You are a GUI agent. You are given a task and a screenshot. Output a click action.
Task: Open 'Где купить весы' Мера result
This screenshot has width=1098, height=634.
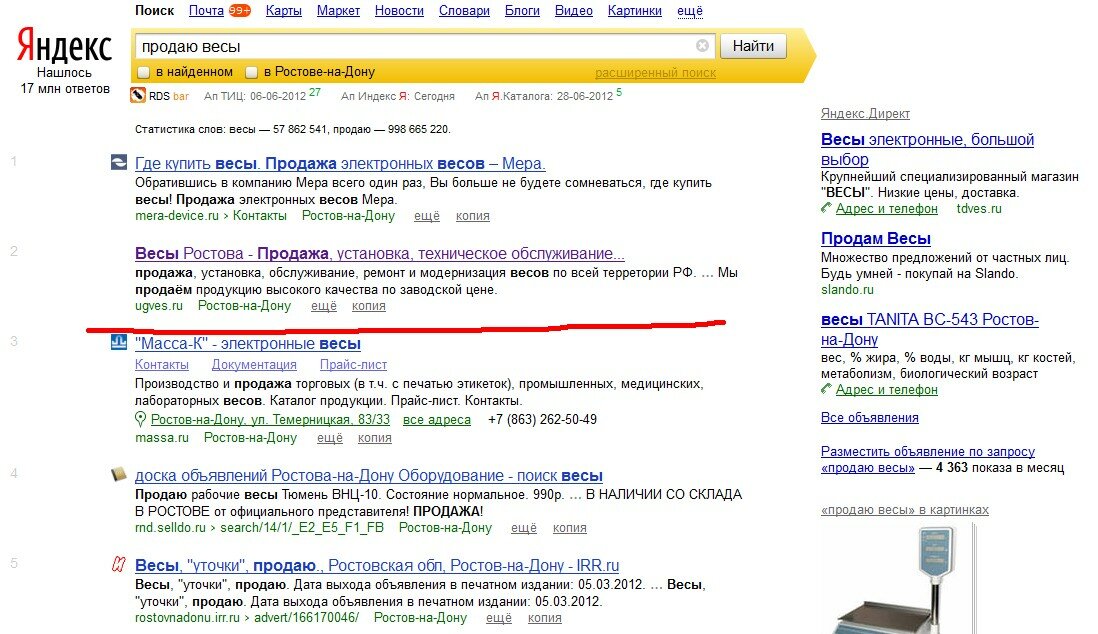click(340, 163)
